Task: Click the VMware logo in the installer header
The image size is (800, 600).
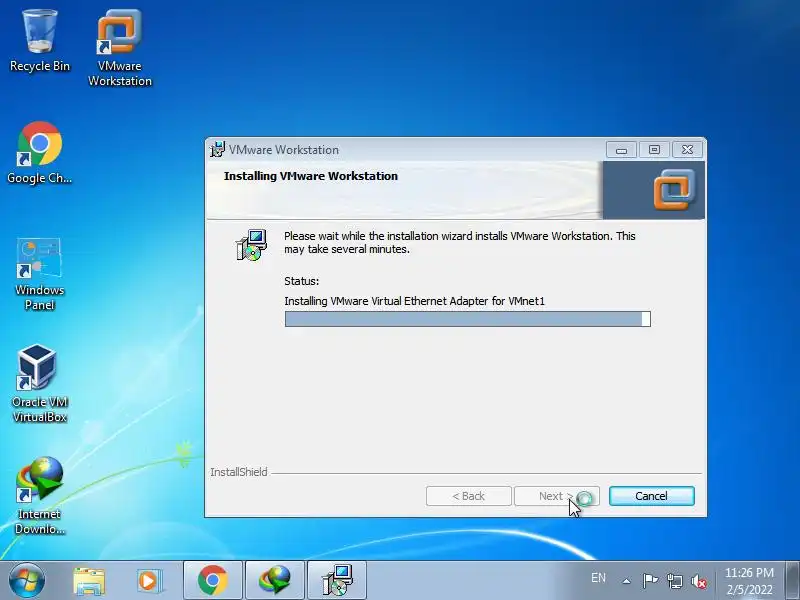Action: click(x=674, y=190)
